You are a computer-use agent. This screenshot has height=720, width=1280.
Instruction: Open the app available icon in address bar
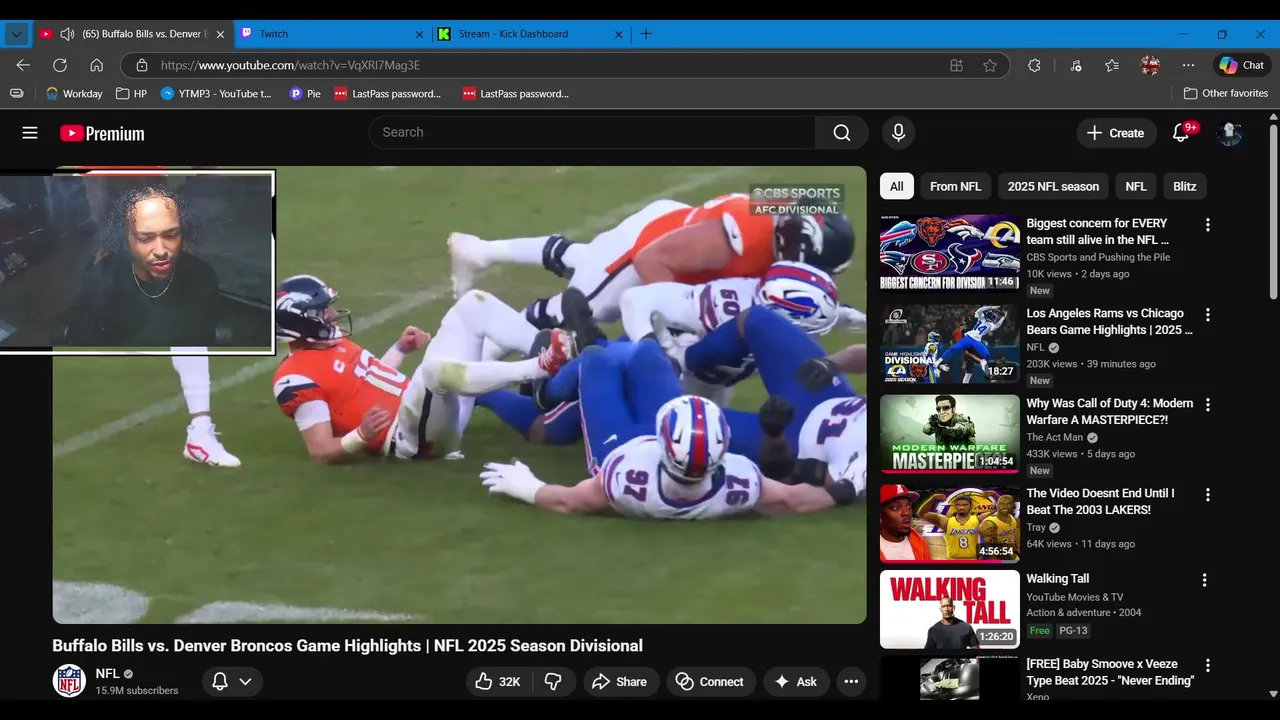point(957,65)
